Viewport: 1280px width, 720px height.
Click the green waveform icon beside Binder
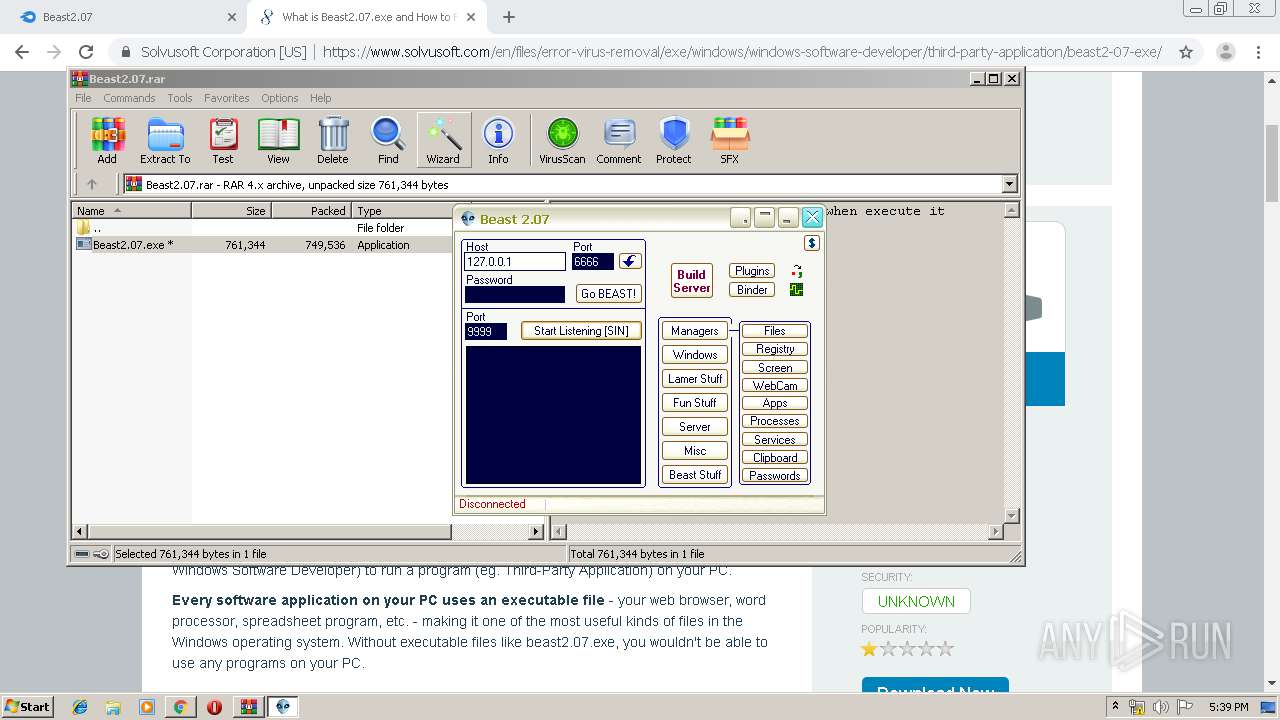797,290
